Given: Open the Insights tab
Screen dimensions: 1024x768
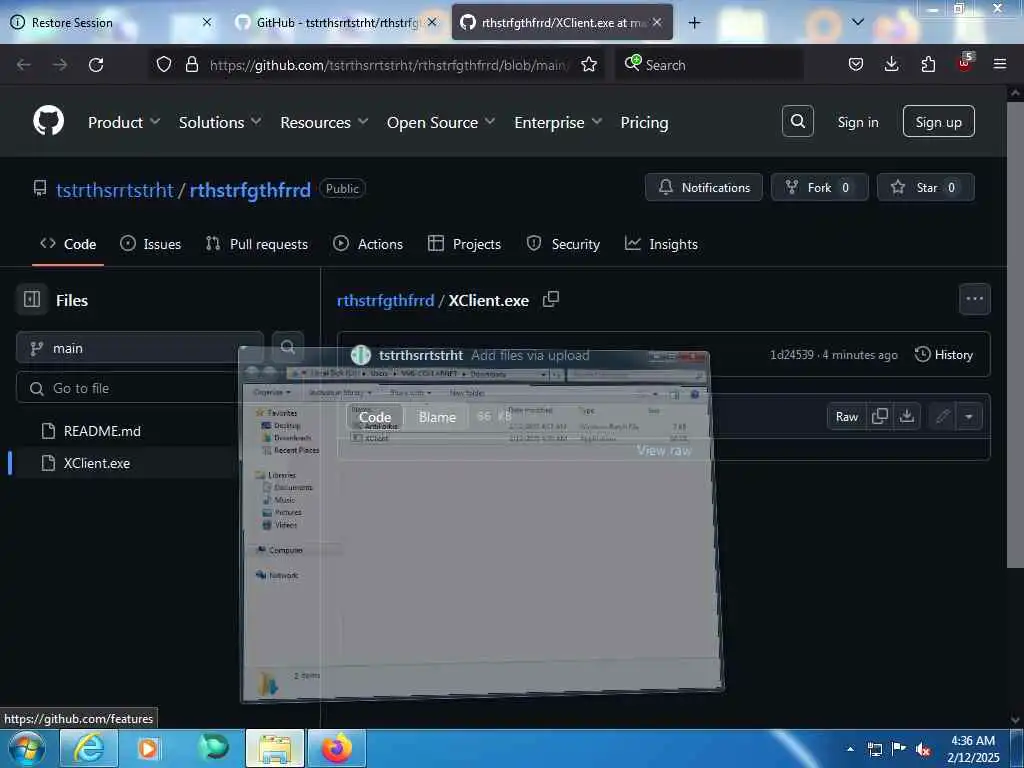Looking at the screenshot, I should click(662, 244).
